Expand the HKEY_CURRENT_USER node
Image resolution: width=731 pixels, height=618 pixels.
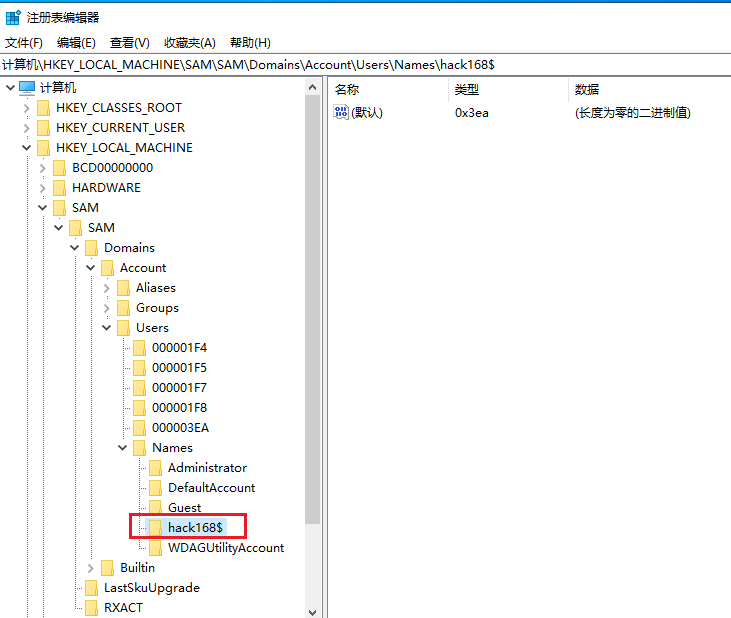coord(26,128)
